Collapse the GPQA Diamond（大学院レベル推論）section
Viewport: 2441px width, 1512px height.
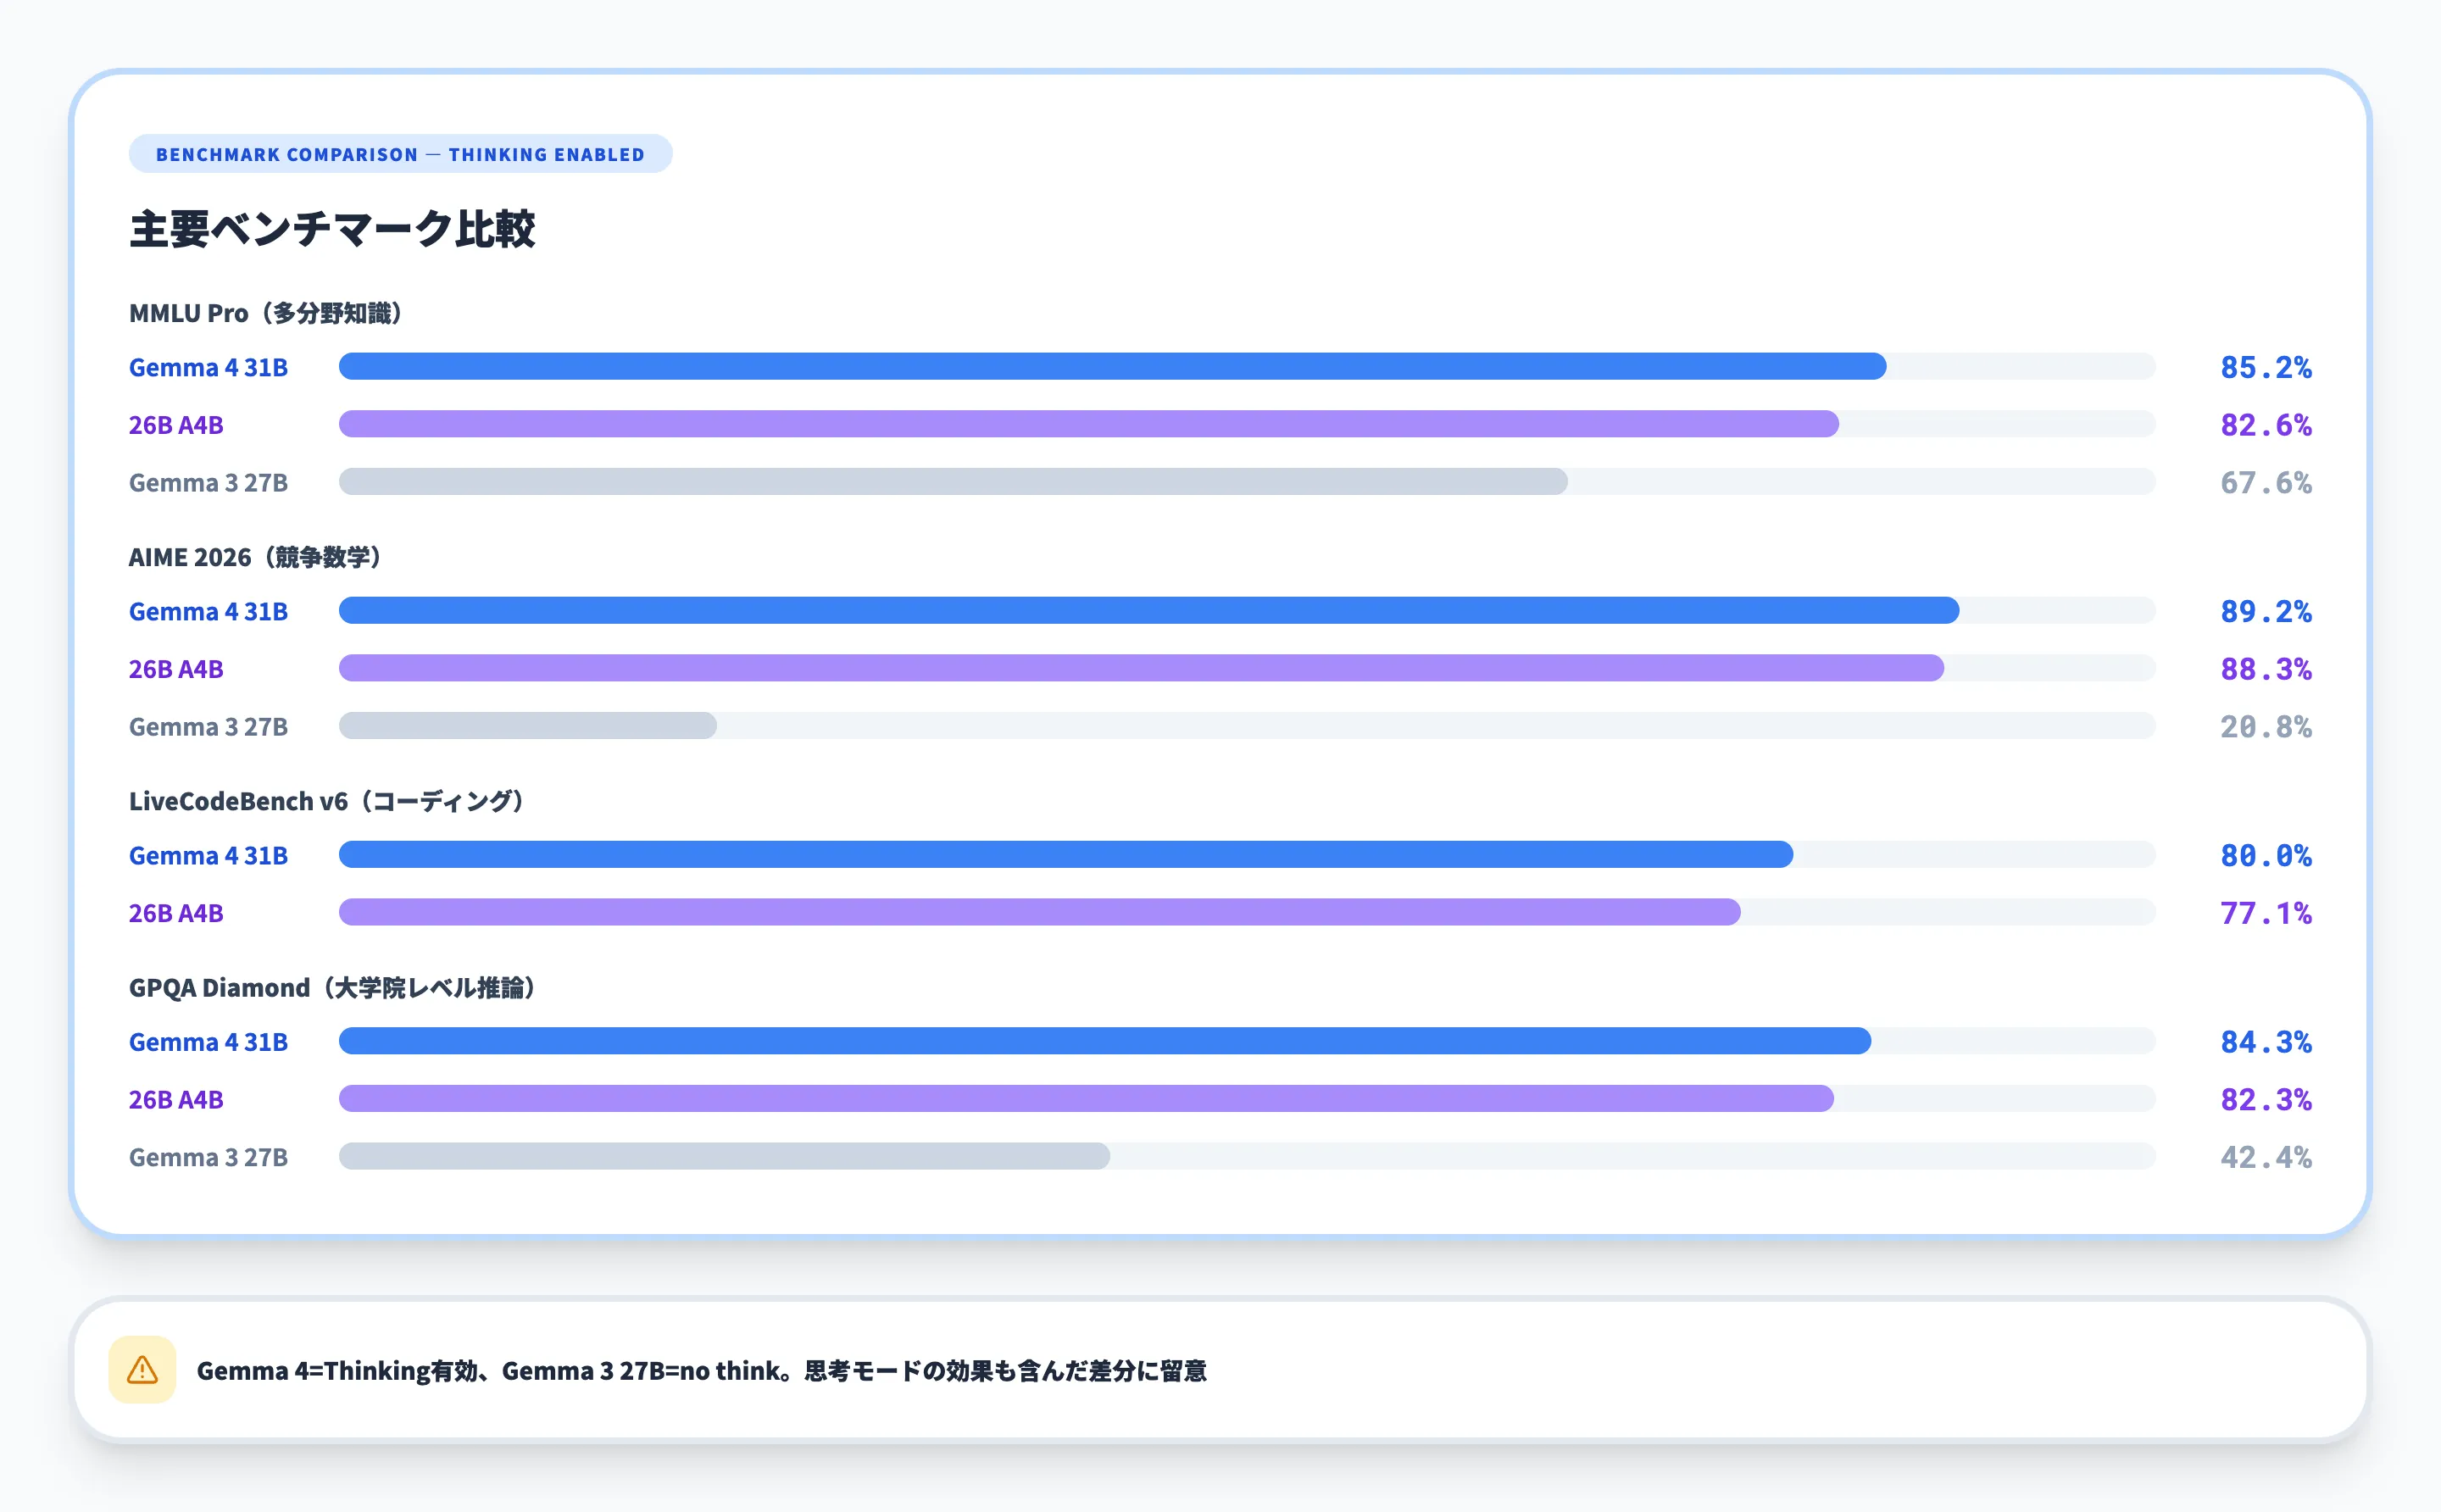[333, 987]
